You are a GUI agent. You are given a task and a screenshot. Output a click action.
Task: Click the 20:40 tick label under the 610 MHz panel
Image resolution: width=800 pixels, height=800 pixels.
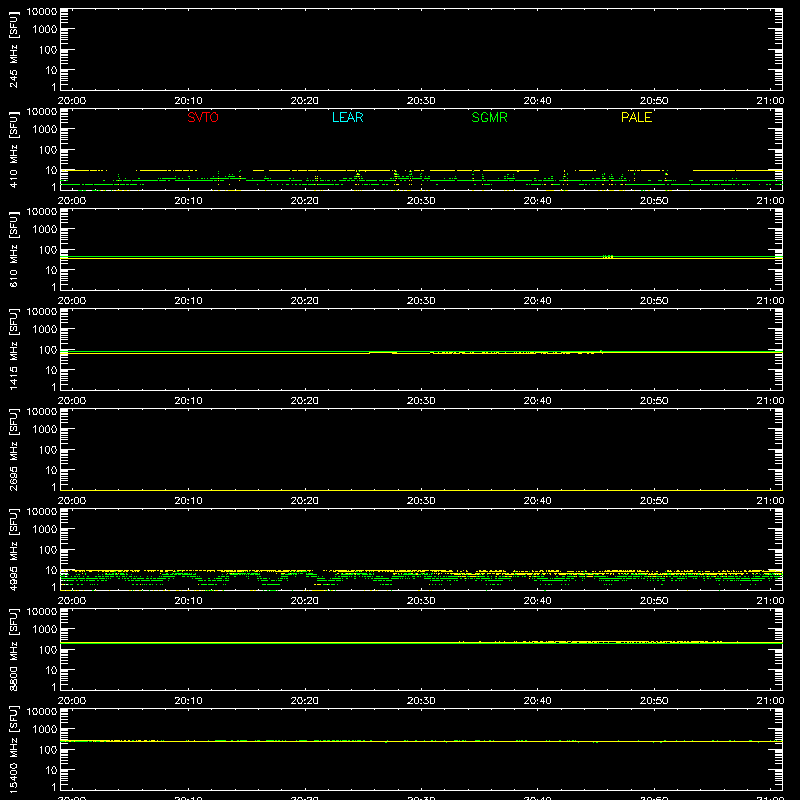pyautogui.click(x=537, y=301)
